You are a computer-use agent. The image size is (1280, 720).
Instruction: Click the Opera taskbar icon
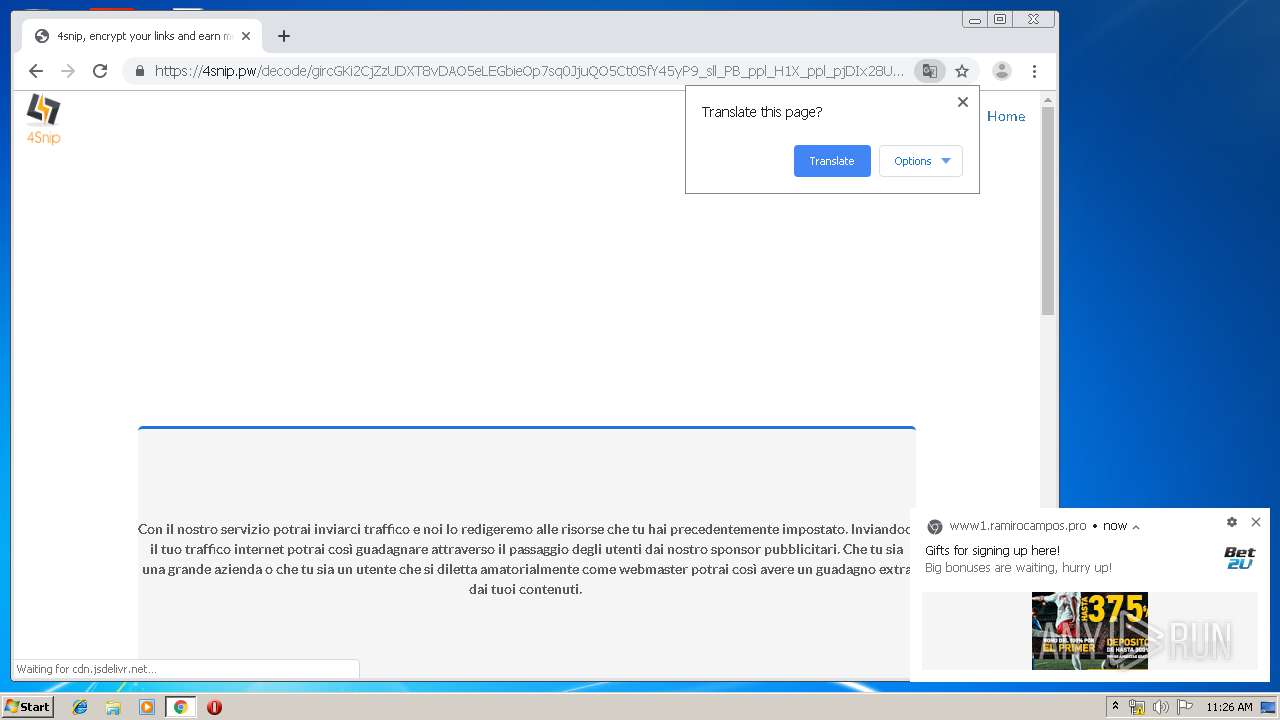pyautogui.click(x=214, y=707)
